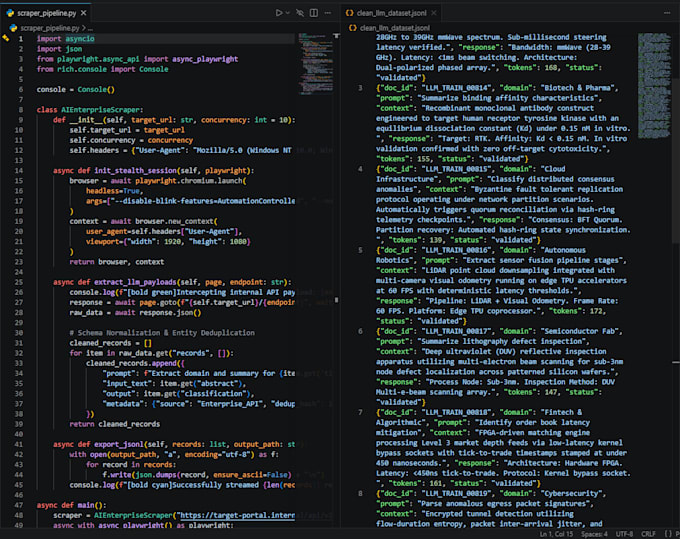Click the export_jsonl function name
680x539 pixels.
pyautogui.click(x=119, y=444)
